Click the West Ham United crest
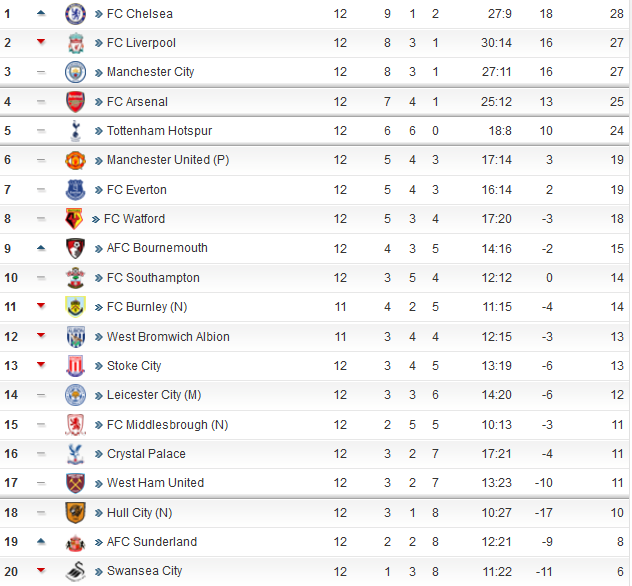This screenshot has width=632, height=586. tap(75, 483)
